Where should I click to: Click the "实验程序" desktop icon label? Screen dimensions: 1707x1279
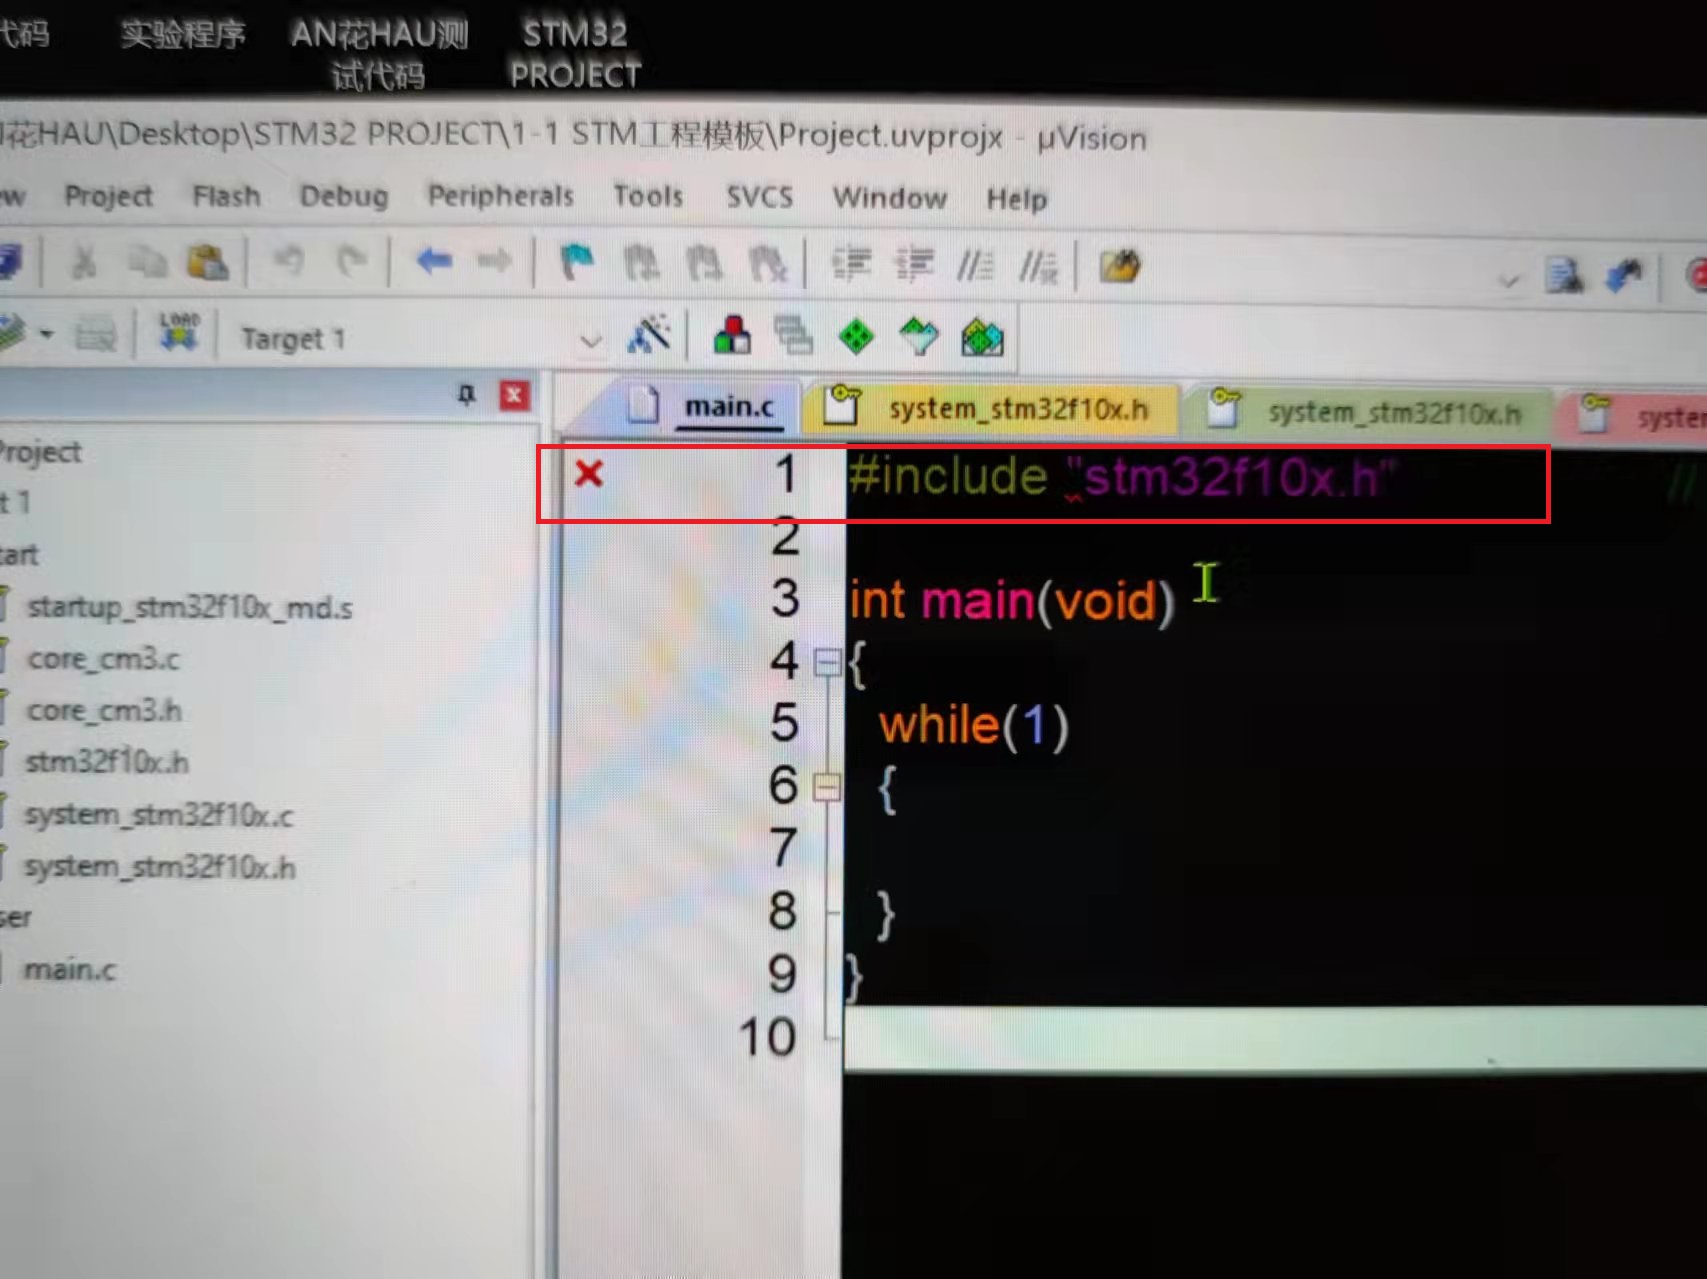[x=183, y=35]
